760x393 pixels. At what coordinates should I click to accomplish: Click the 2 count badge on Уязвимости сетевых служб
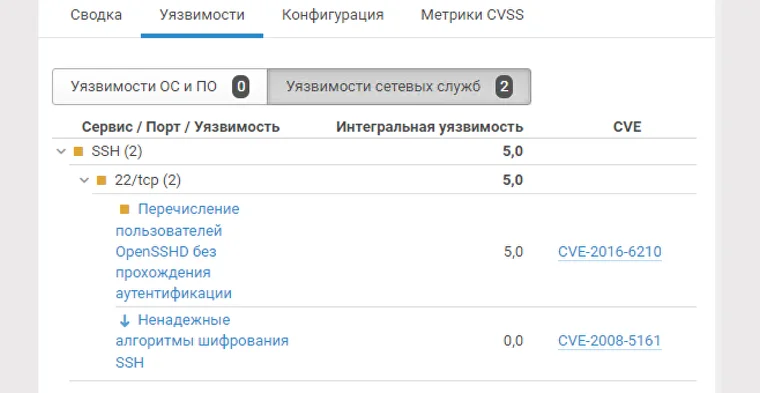pyautogui.click(x=504, y=87)
